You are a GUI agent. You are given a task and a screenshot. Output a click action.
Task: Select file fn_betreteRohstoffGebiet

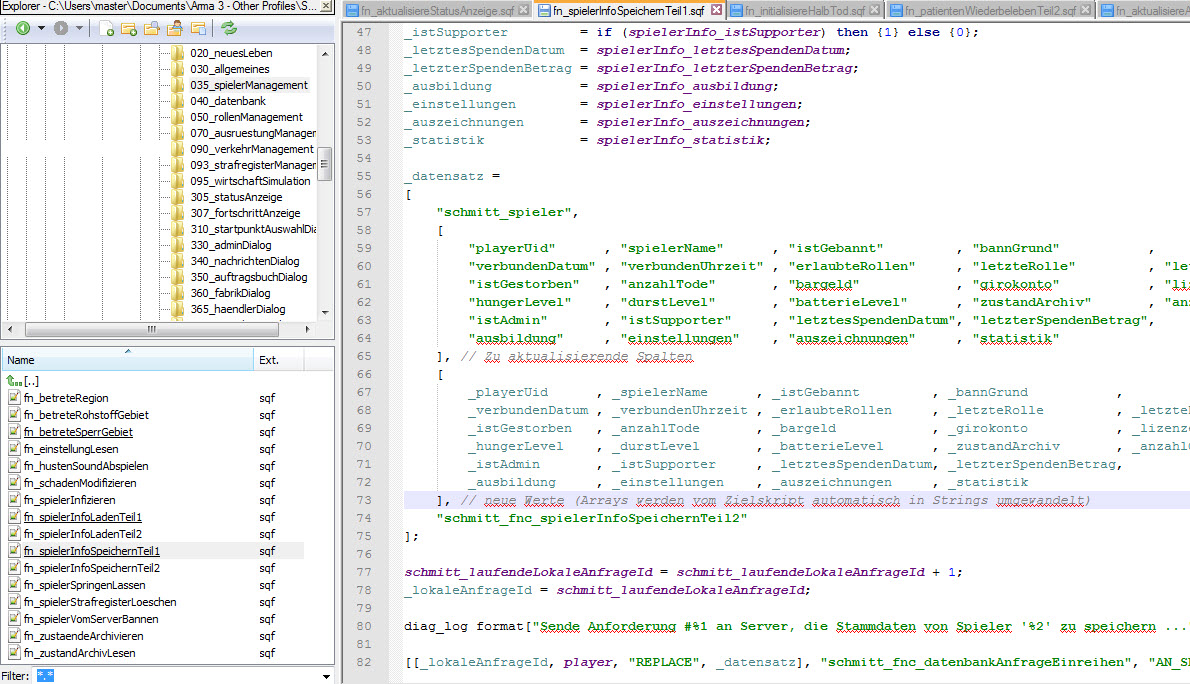coord(86,415)
